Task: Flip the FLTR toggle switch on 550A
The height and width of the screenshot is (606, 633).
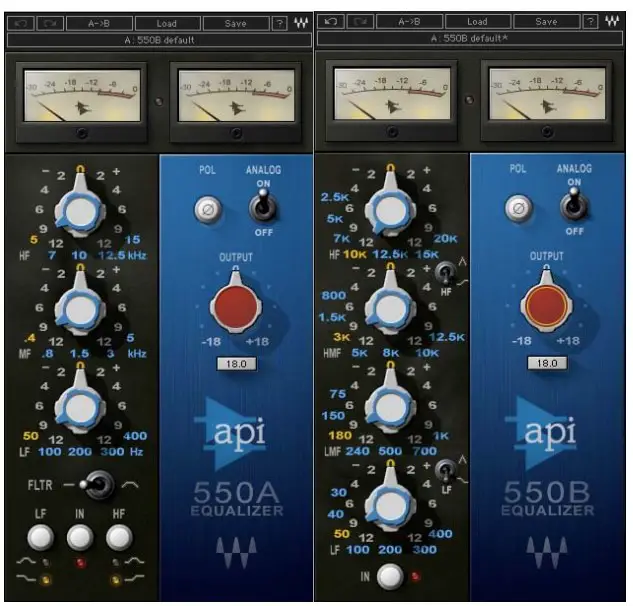Action: 96,484
